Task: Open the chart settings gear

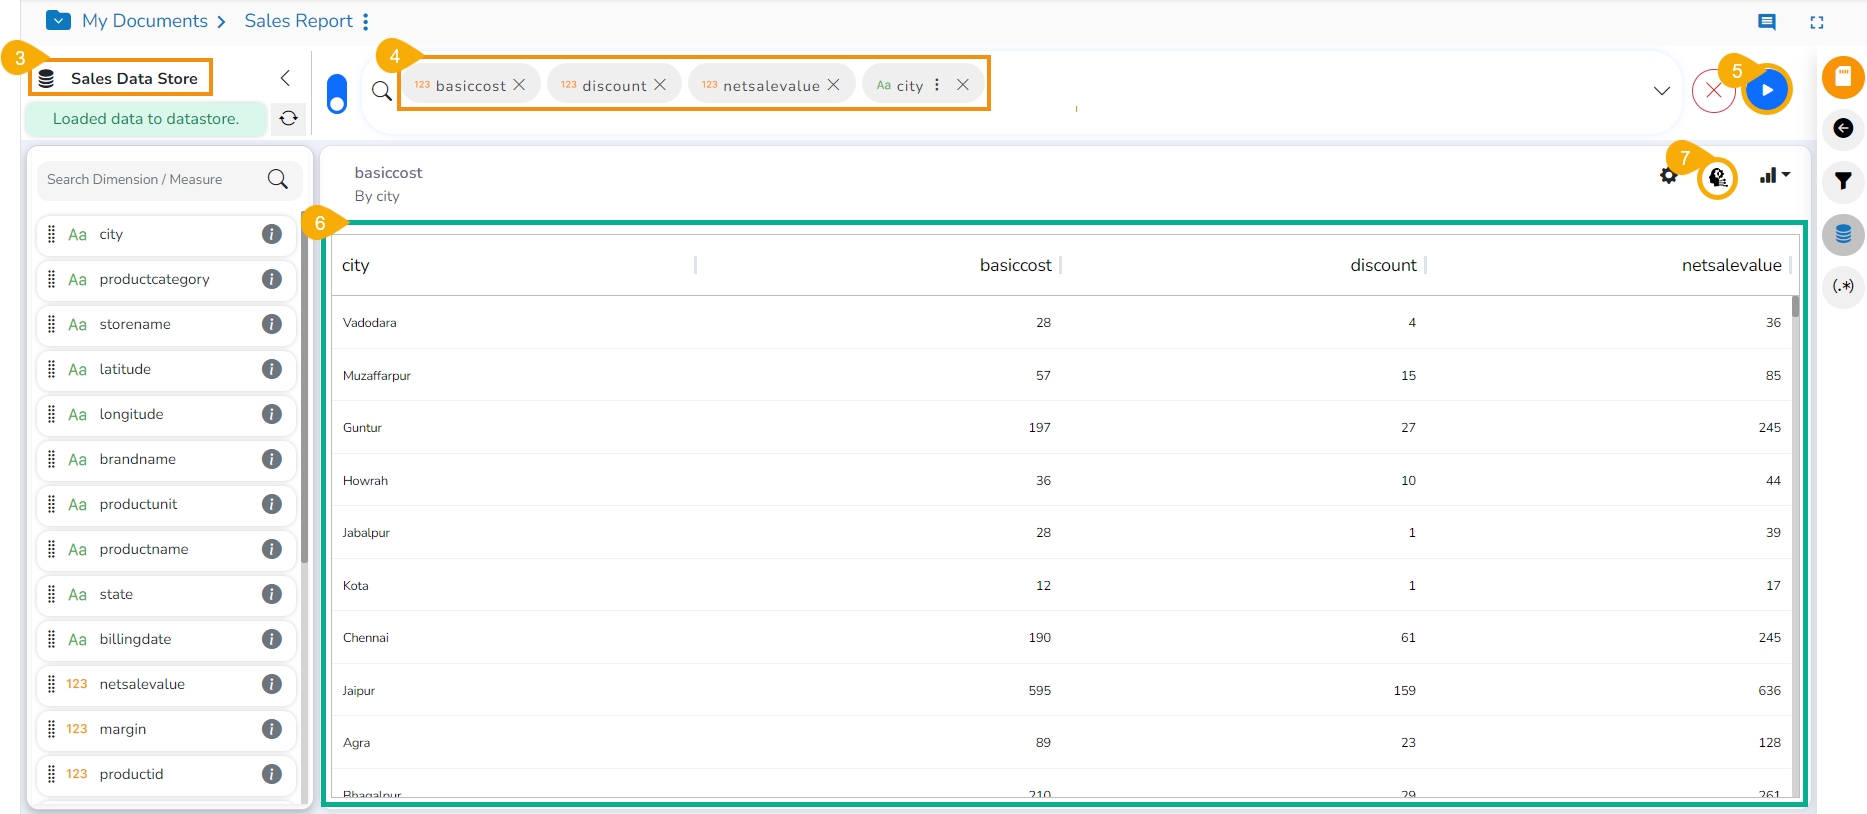Action: click(1668, 176)
